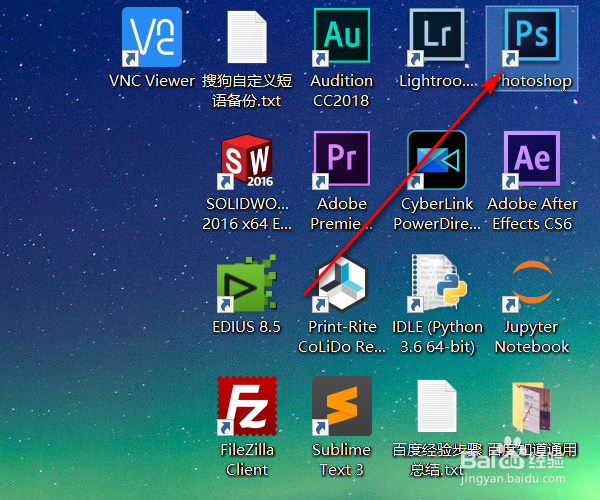The image size is (600, 500).
Task: Select the Photoshop shortcut icon
Action: click(532, 37)
